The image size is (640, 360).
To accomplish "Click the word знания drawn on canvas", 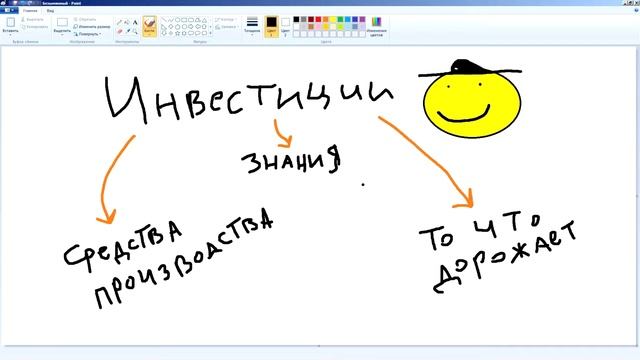I will click(x=291, y=160).
